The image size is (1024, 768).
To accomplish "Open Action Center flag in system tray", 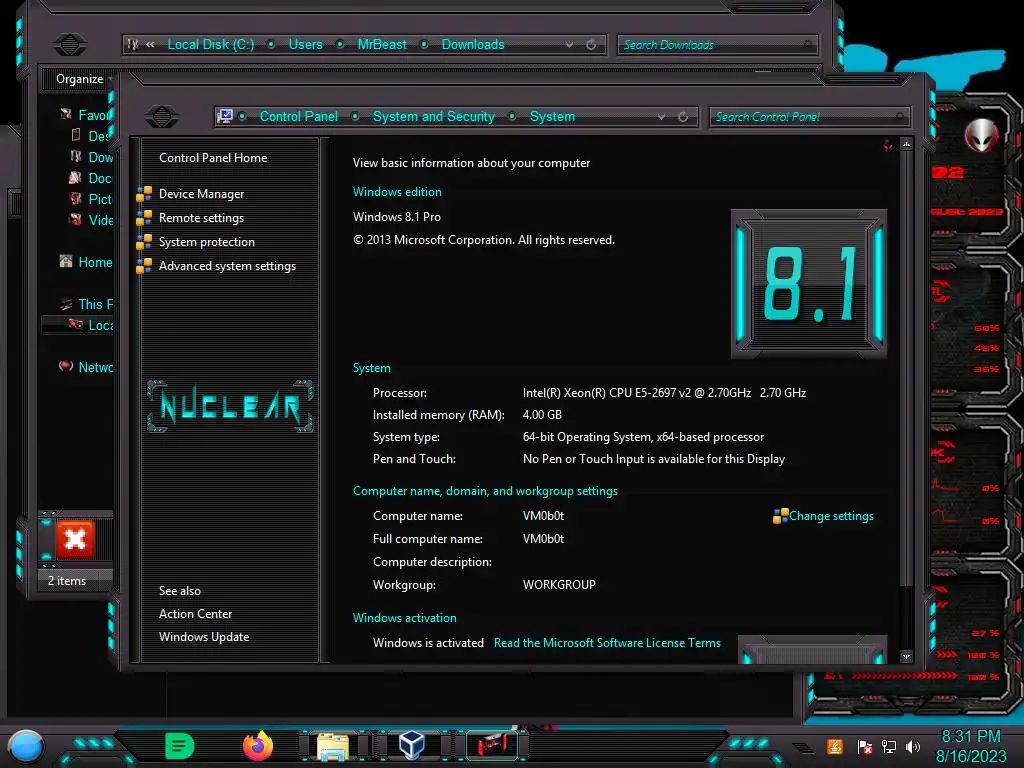I will pyautogui.click(x=864, y=746).
